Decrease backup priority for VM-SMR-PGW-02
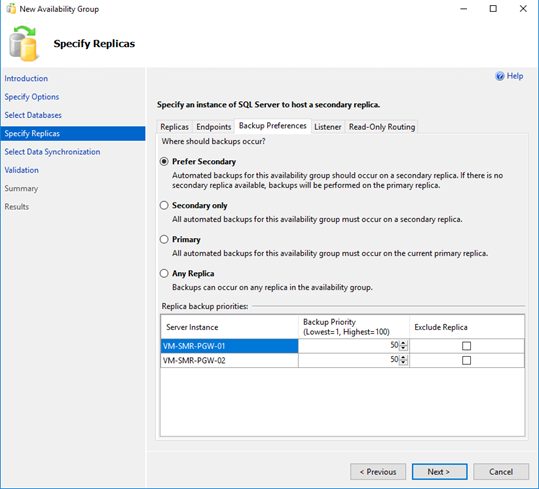The width and height of the screenshot is (539, 489). (x=404, y=363)
